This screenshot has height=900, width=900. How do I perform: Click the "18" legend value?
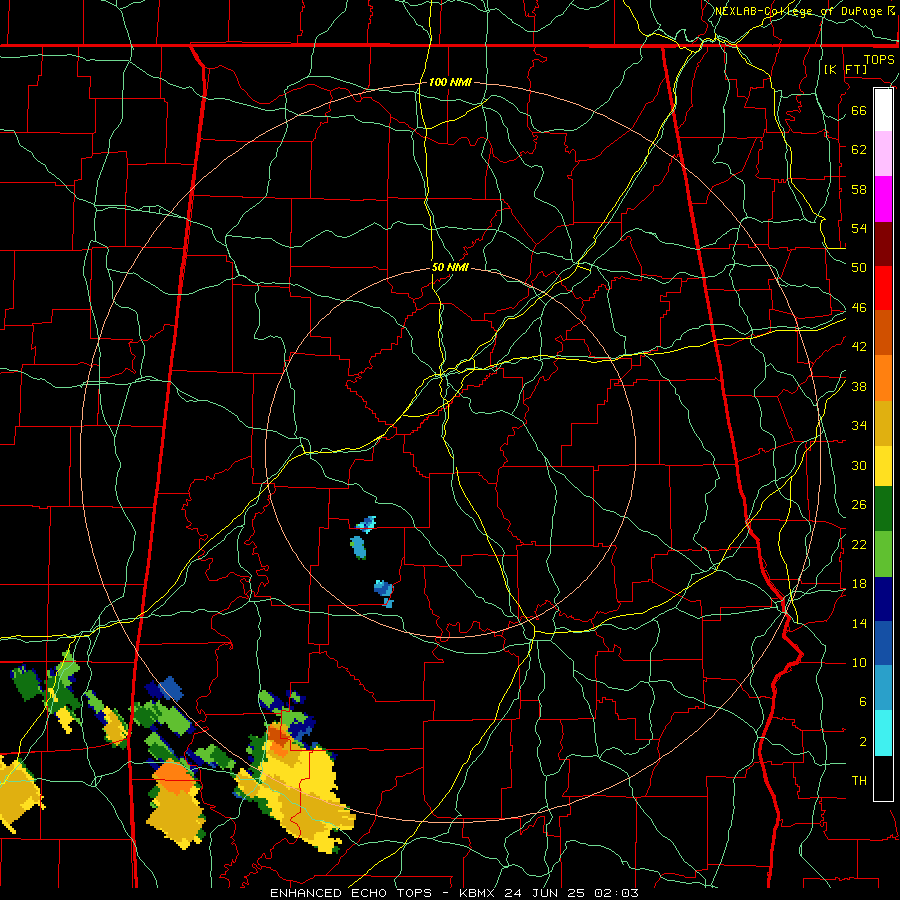point(859,584)
